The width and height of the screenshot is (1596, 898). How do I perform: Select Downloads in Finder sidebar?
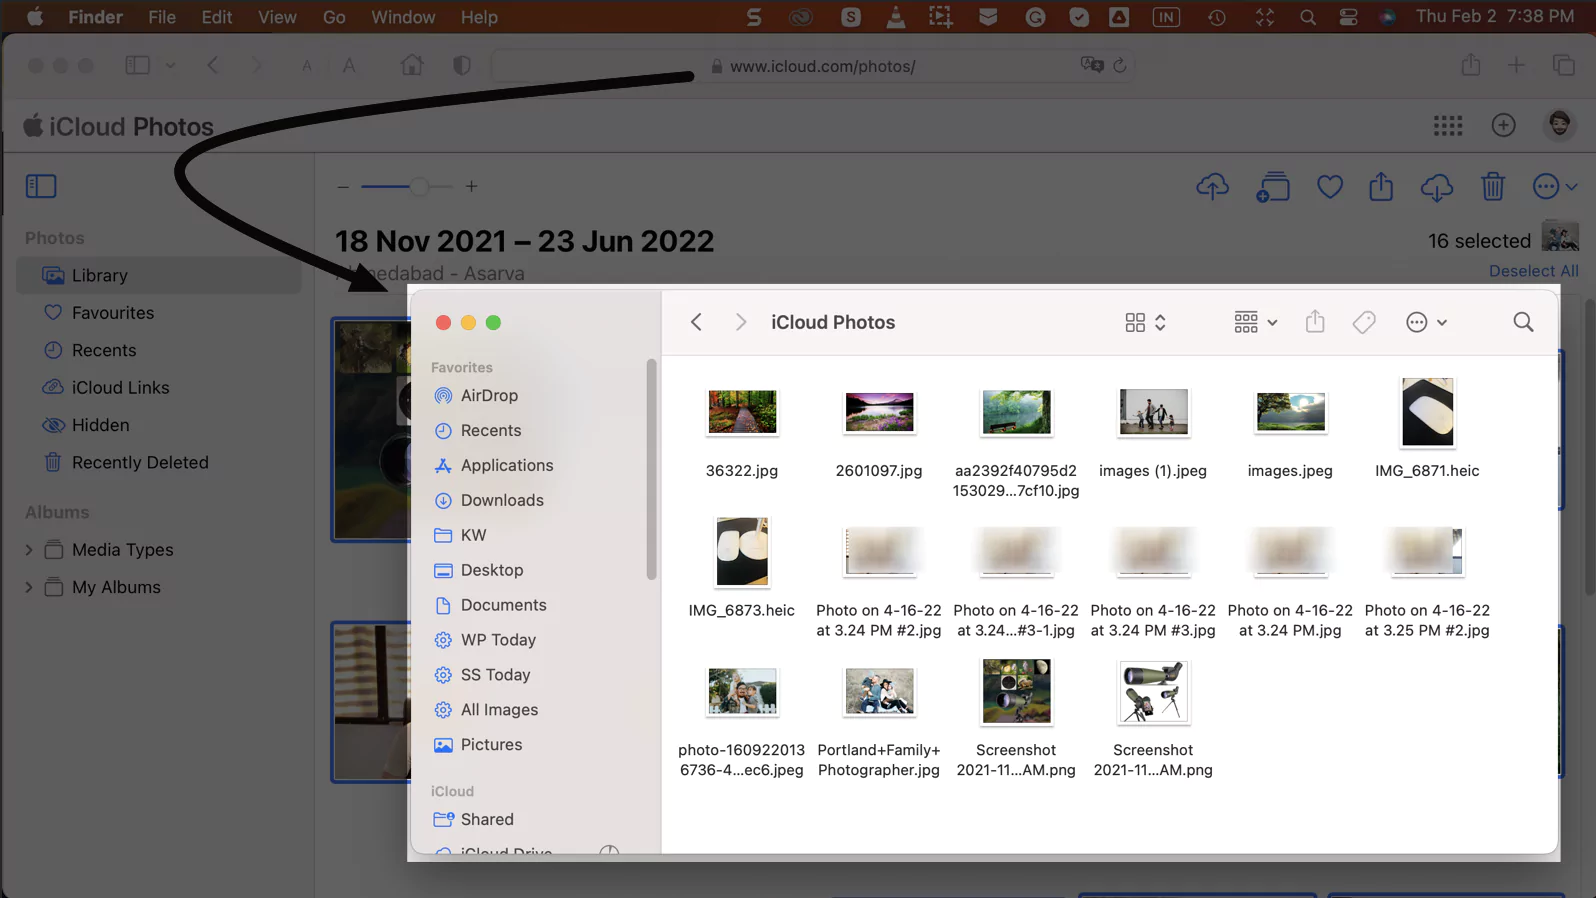point(502,500)
